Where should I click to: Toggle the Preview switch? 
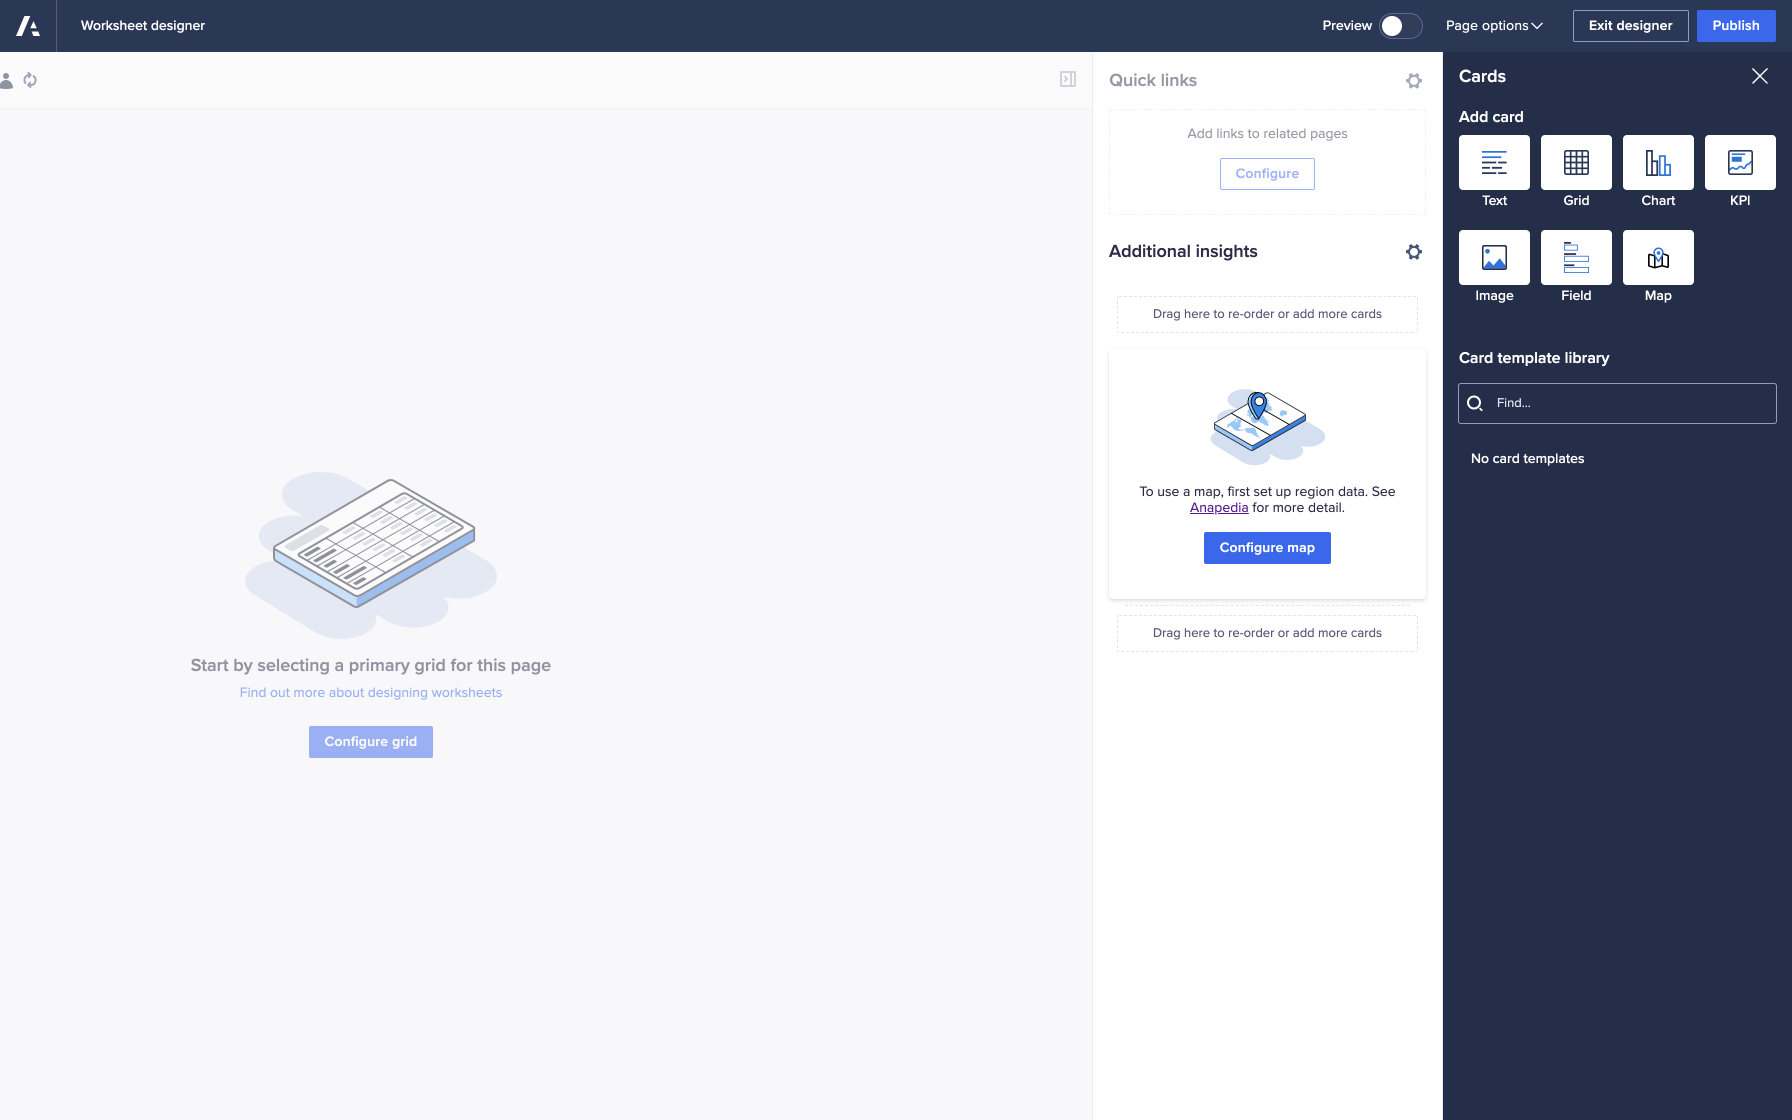[x=1401, y=26]
